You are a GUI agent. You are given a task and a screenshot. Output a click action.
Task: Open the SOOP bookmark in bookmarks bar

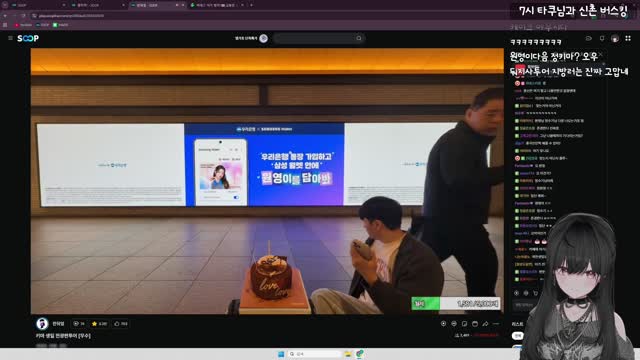42,25
